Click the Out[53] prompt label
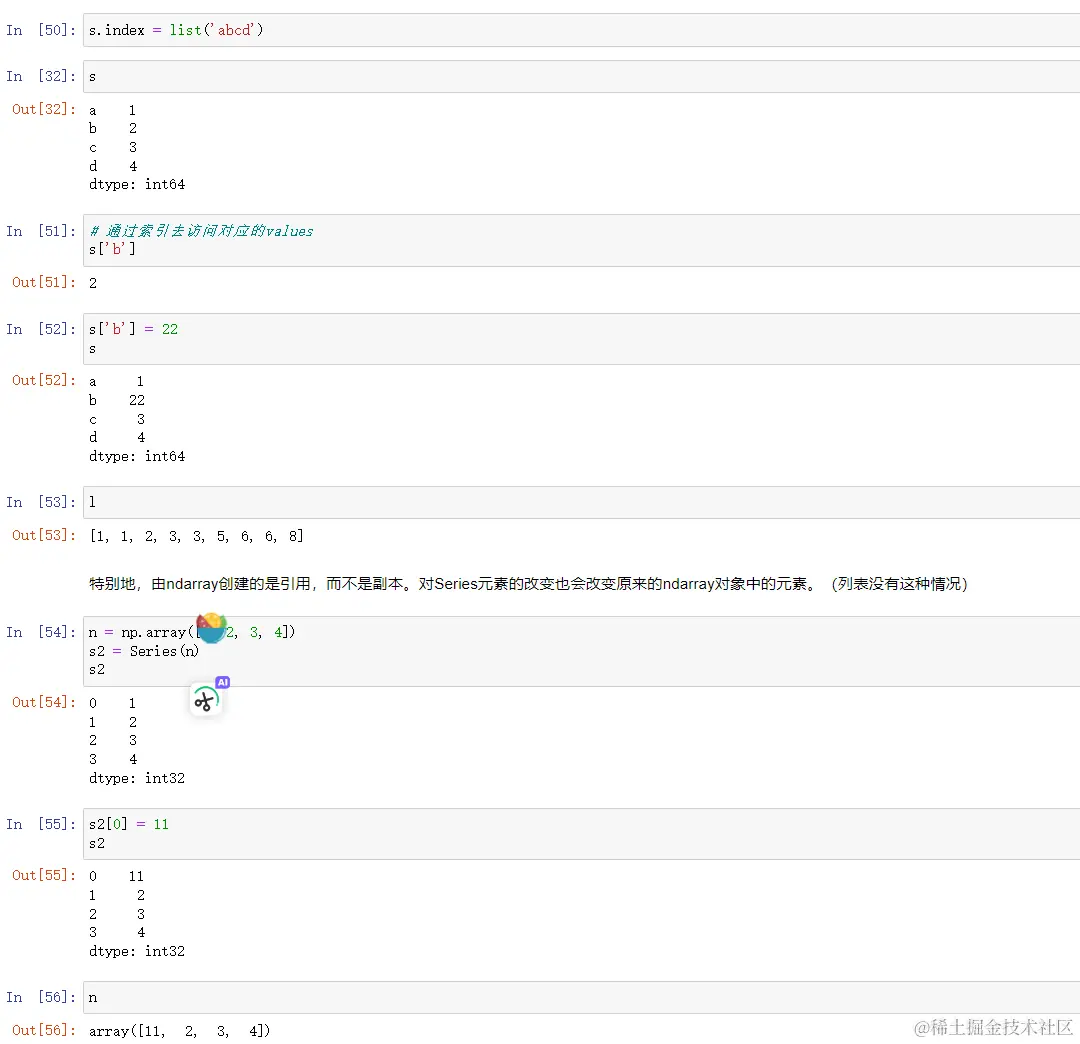 44,535
